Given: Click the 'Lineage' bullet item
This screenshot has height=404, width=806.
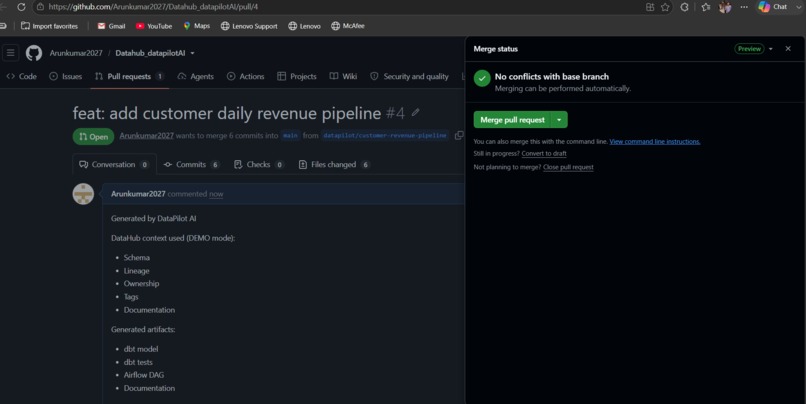Looking at the screenshot, I should tap(136, 270).
